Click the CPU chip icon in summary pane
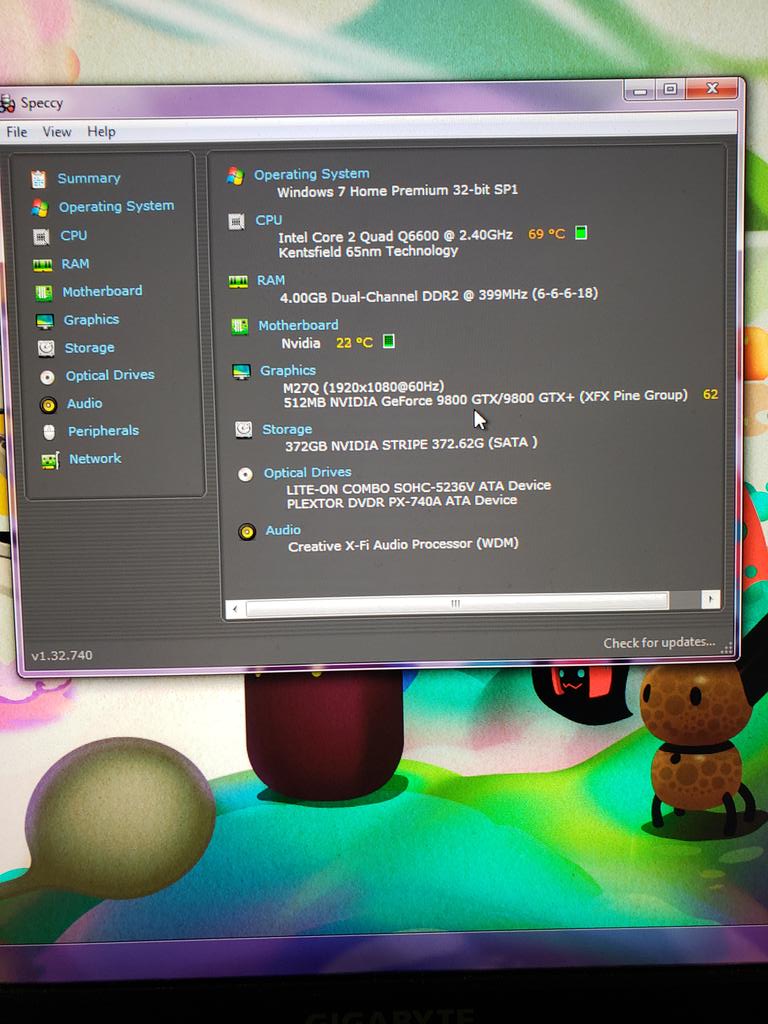 236,221
